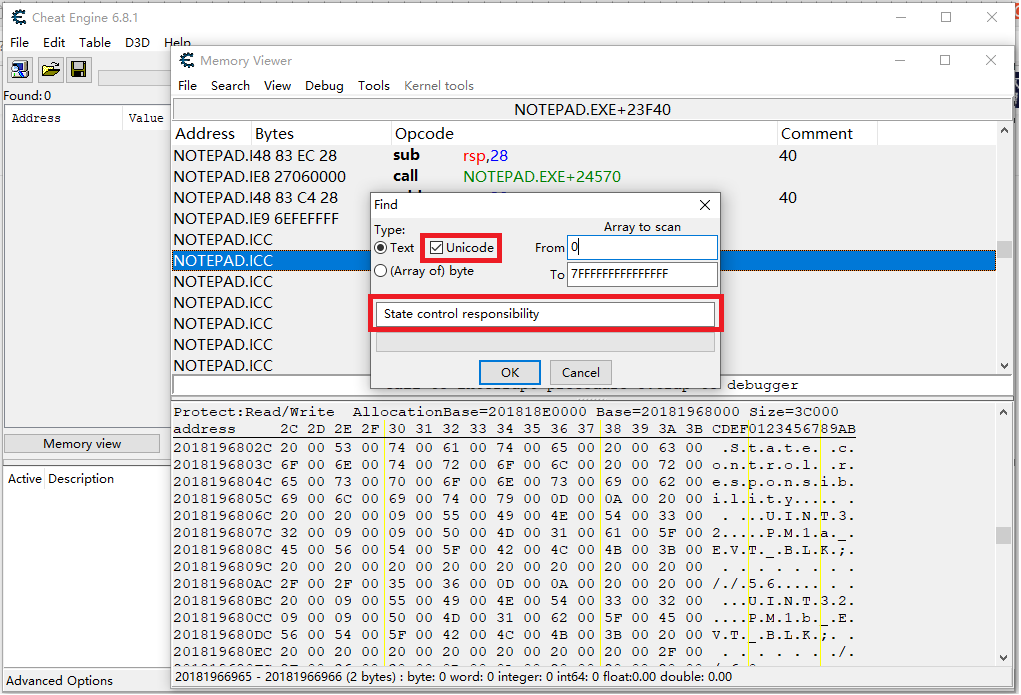Click the hex view scroll down arrow
Viewport: 1021px width, 695px height.
(1003, 658)
